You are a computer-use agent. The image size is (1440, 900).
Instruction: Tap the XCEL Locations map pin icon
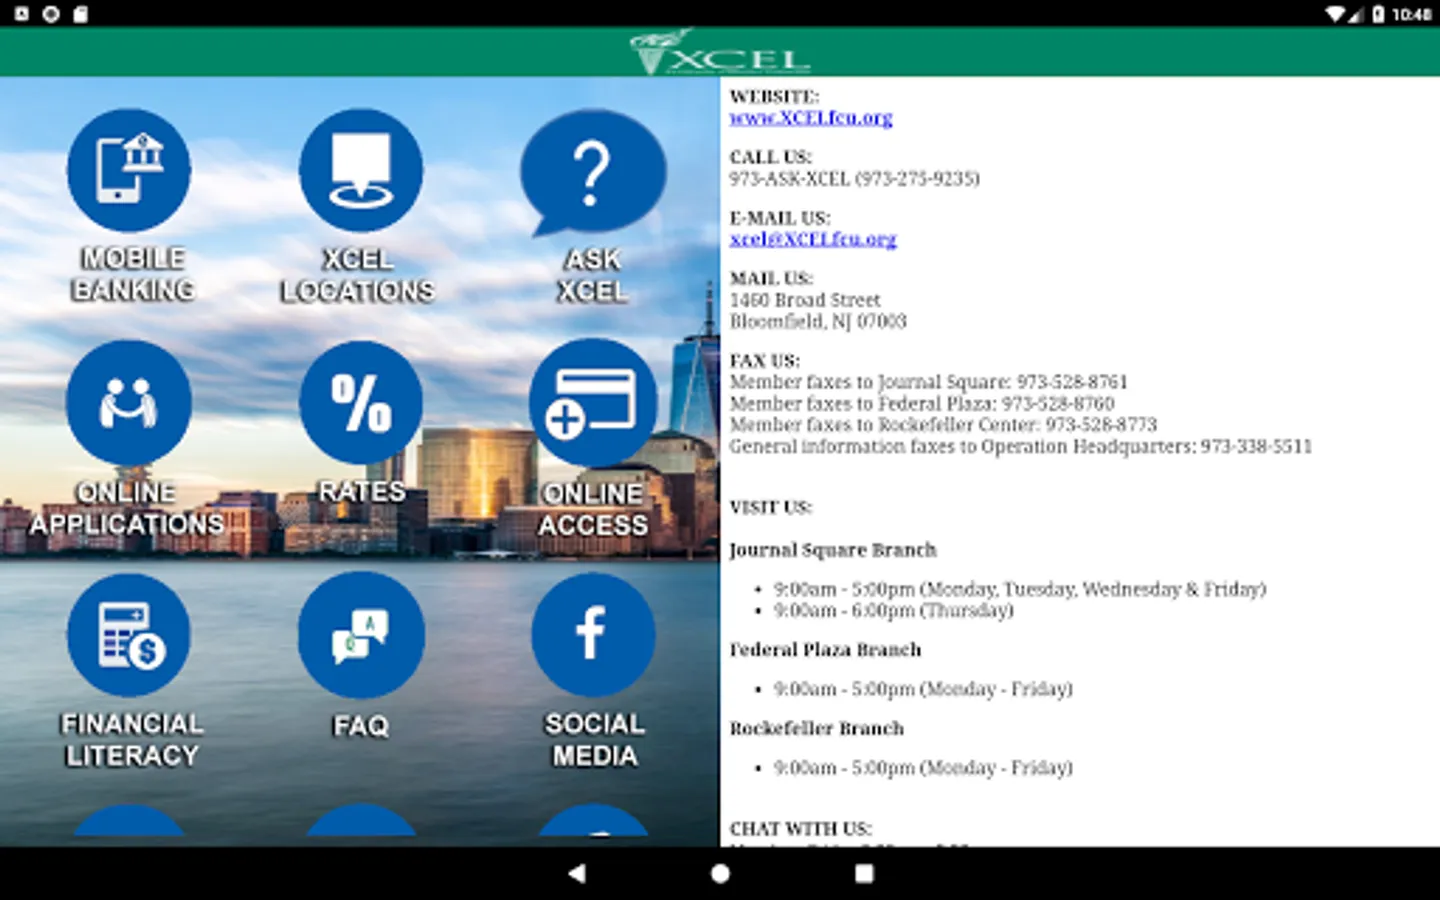[361, 171]
